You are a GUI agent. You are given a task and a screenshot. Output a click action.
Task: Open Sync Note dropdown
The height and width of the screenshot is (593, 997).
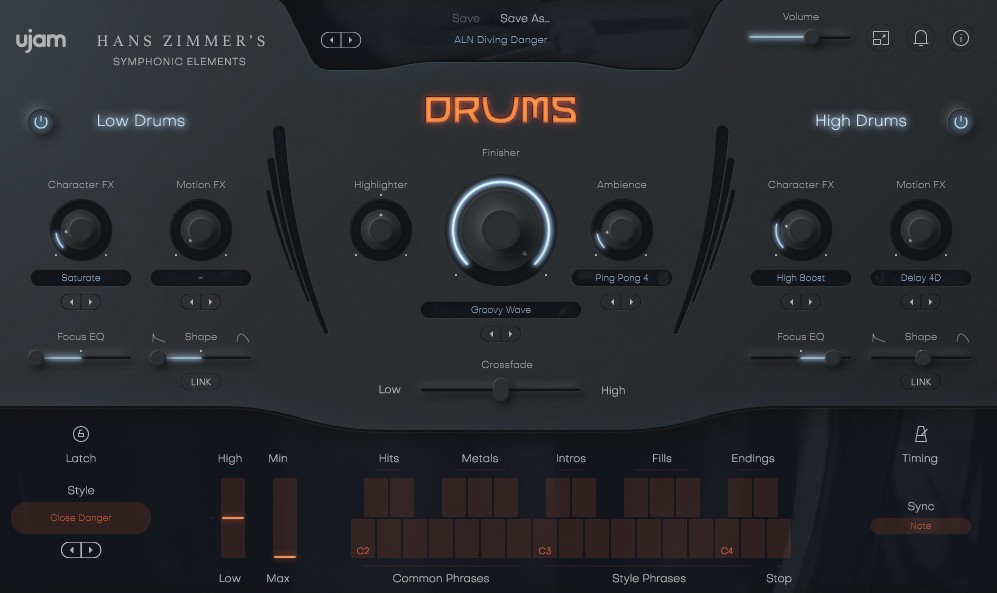921,526
